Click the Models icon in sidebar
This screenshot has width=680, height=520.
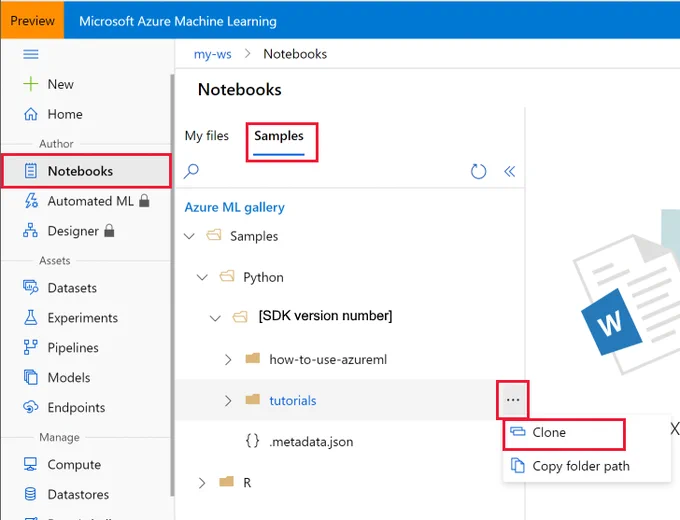(30, 377)
